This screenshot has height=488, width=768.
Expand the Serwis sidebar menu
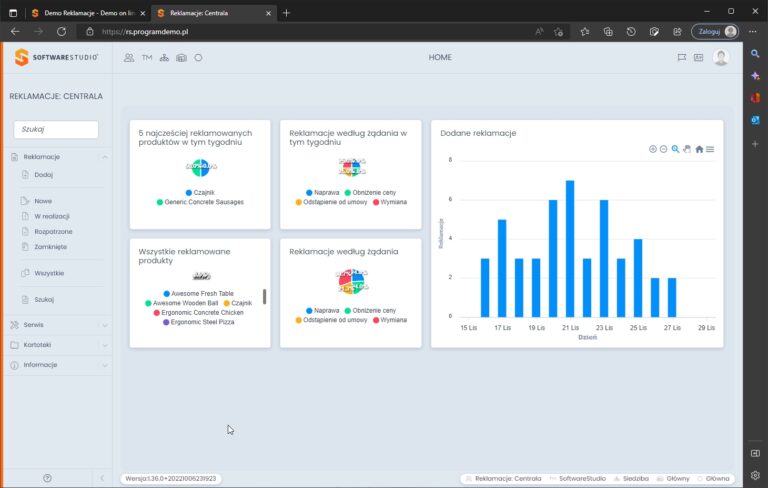[59, 325]
